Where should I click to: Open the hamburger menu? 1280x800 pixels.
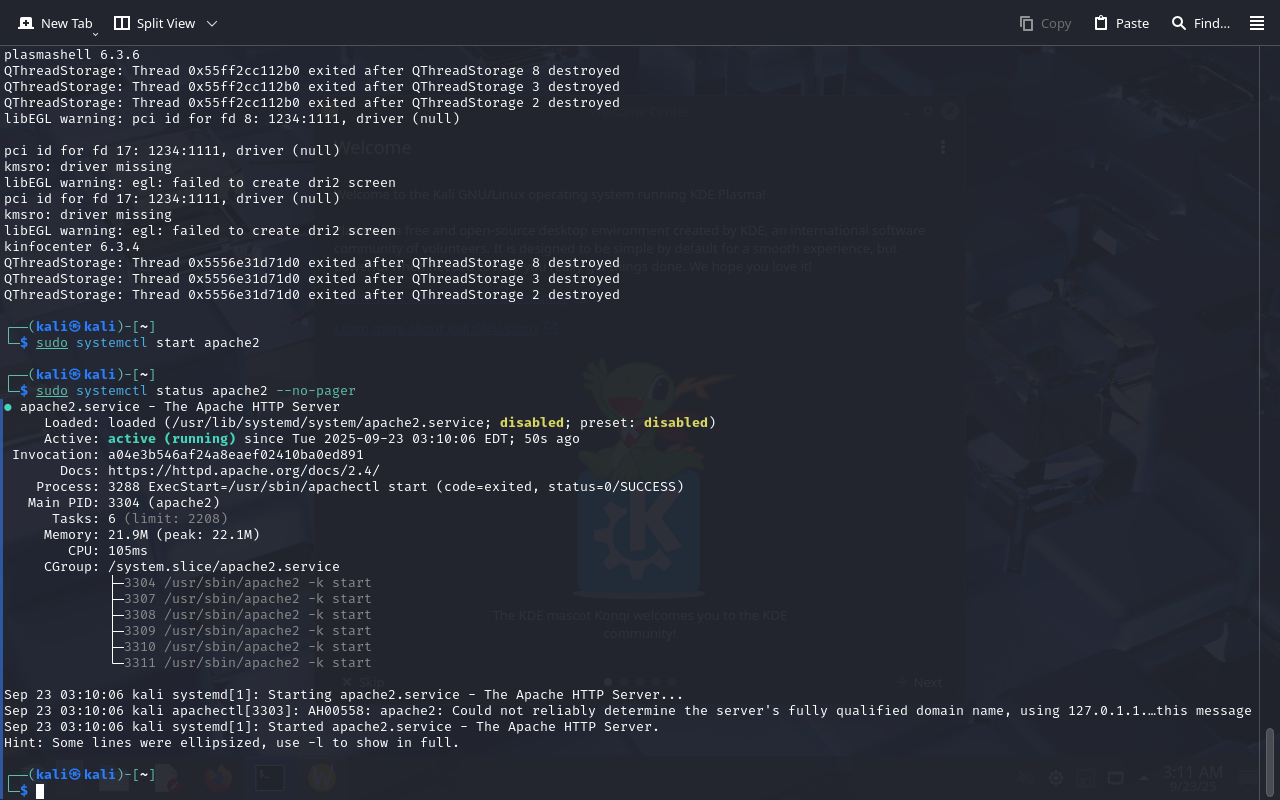pyautogui.click(x=1257, y=23)
